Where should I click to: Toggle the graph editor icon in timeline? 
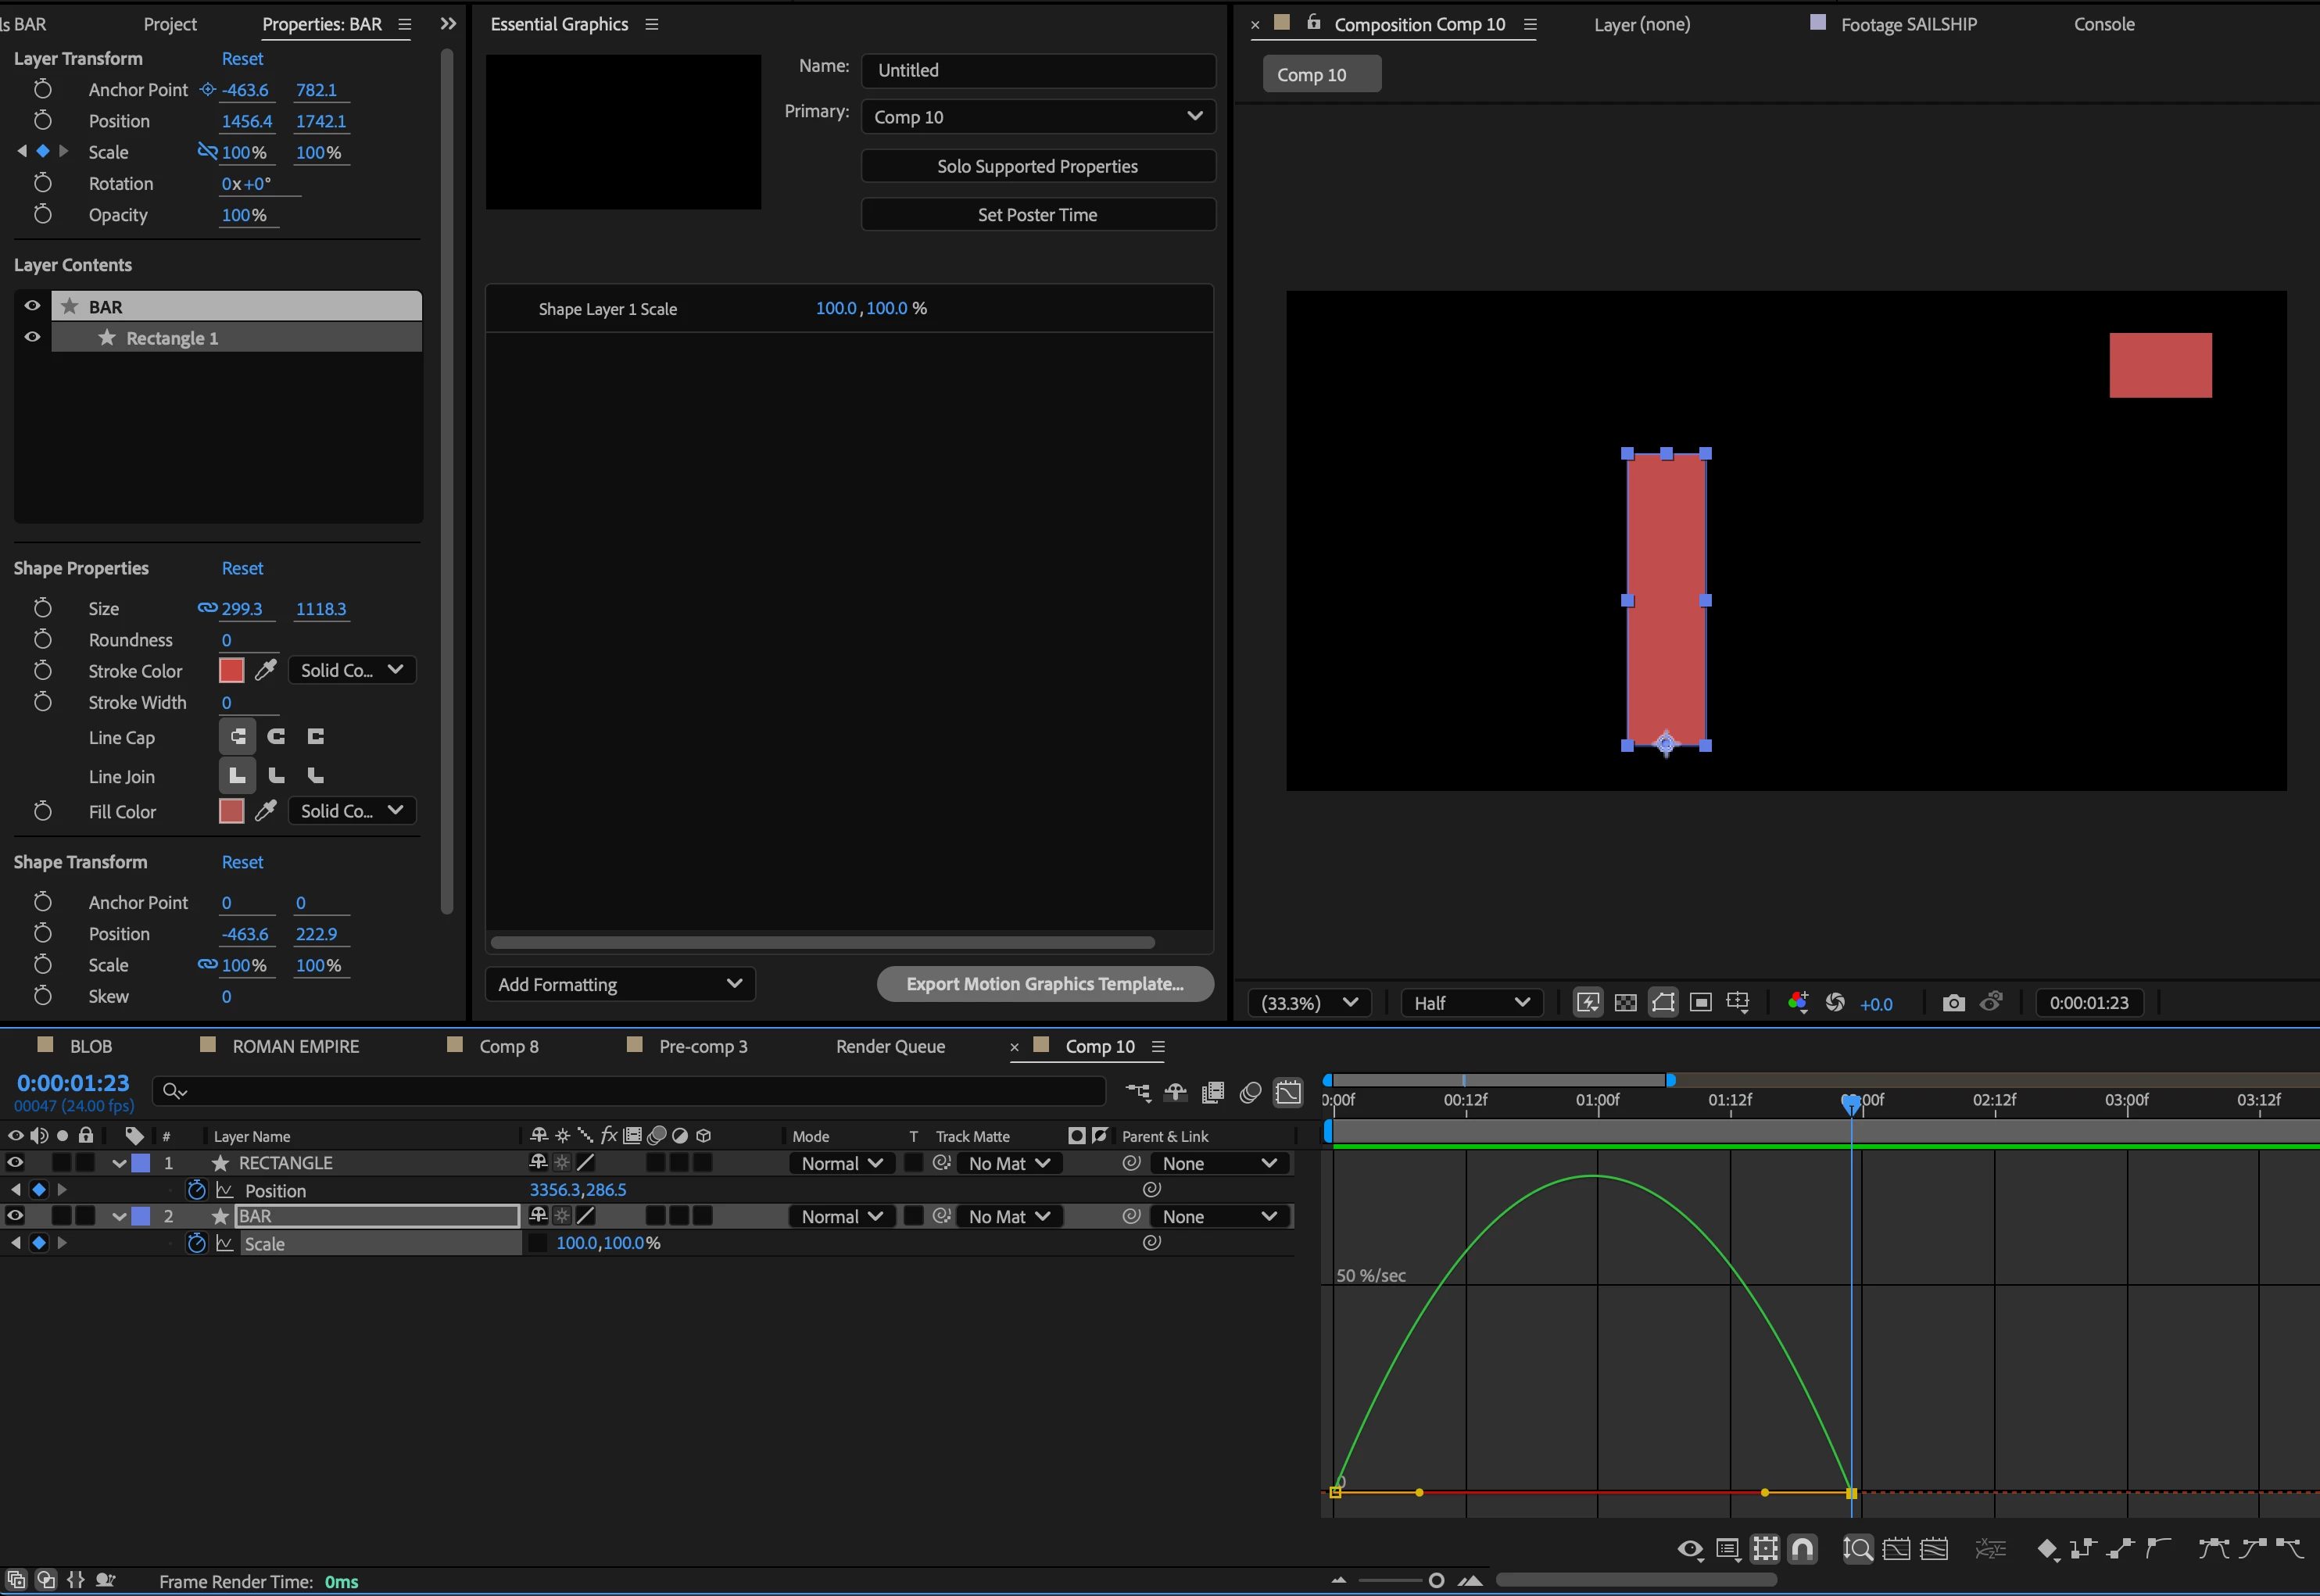1289,1092
